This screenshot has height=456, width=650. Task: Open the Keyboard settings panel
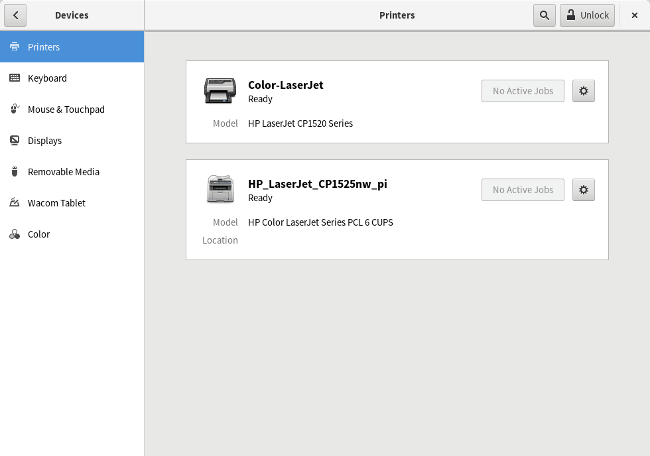point(47,78)
